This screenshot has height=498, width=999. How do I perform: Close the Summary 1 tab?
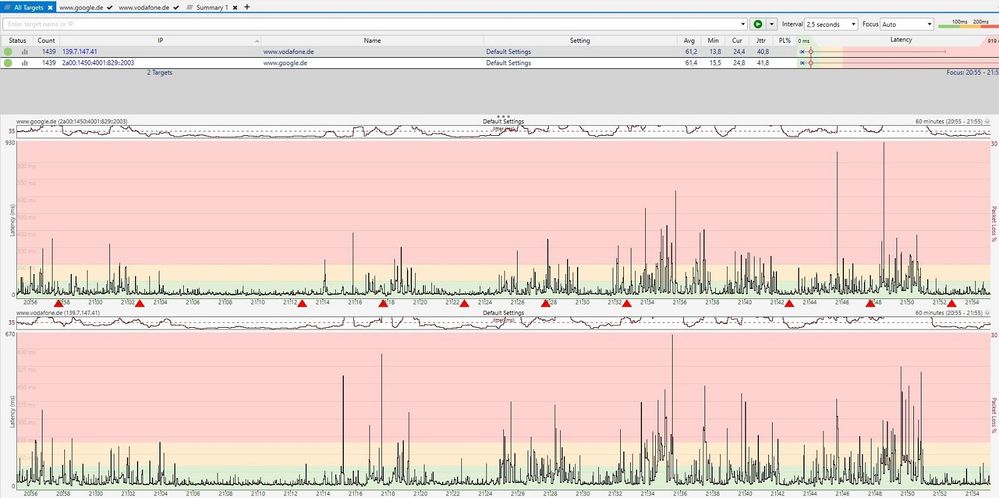235,7
